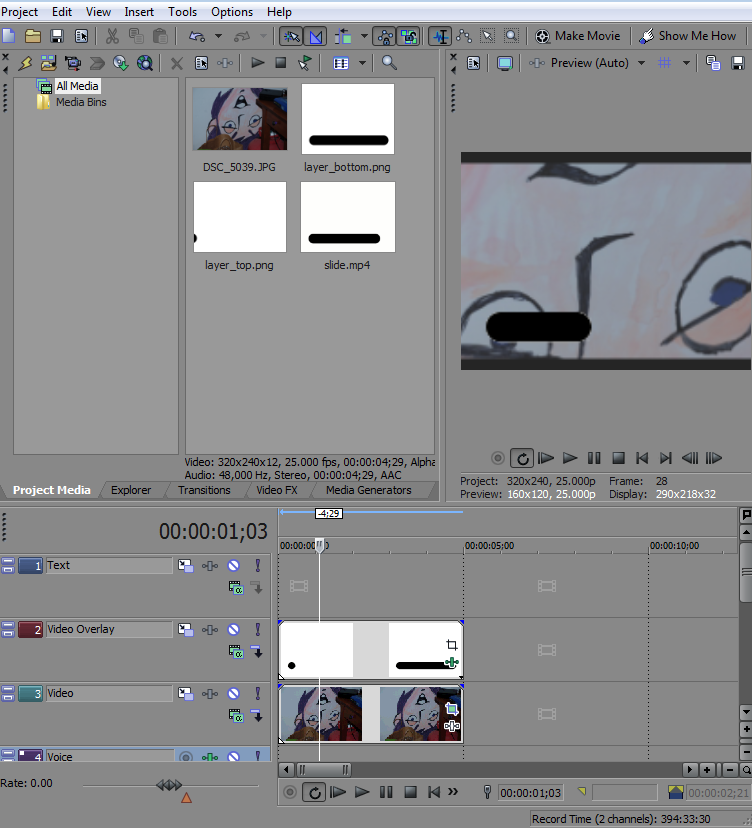Select All Media in the tree

pos(77,86)
